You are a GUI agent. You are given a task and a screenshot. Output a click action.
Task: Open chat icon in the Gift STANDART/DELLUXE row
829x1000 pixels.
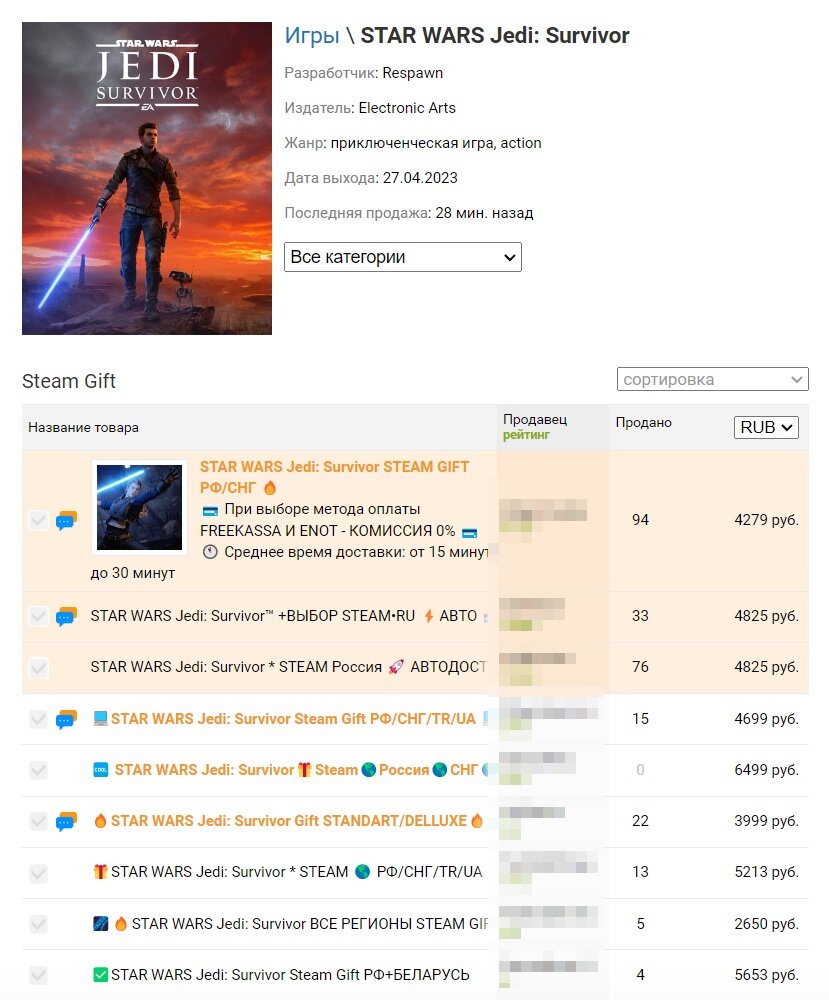click(66, 821)
